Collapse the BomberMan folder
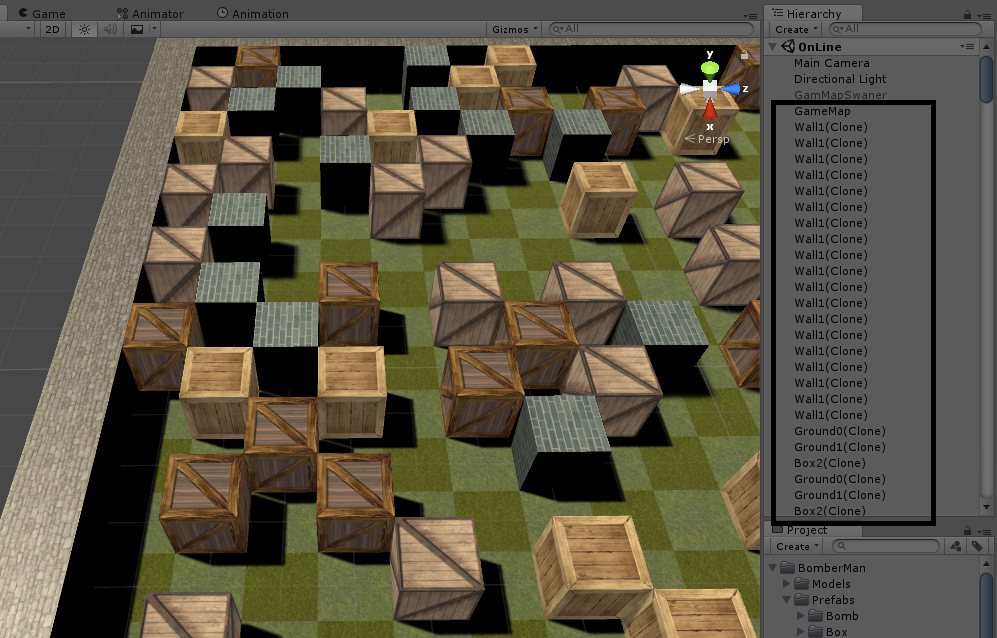The height and width of the screenshot is (638, 997). [773, 567]
